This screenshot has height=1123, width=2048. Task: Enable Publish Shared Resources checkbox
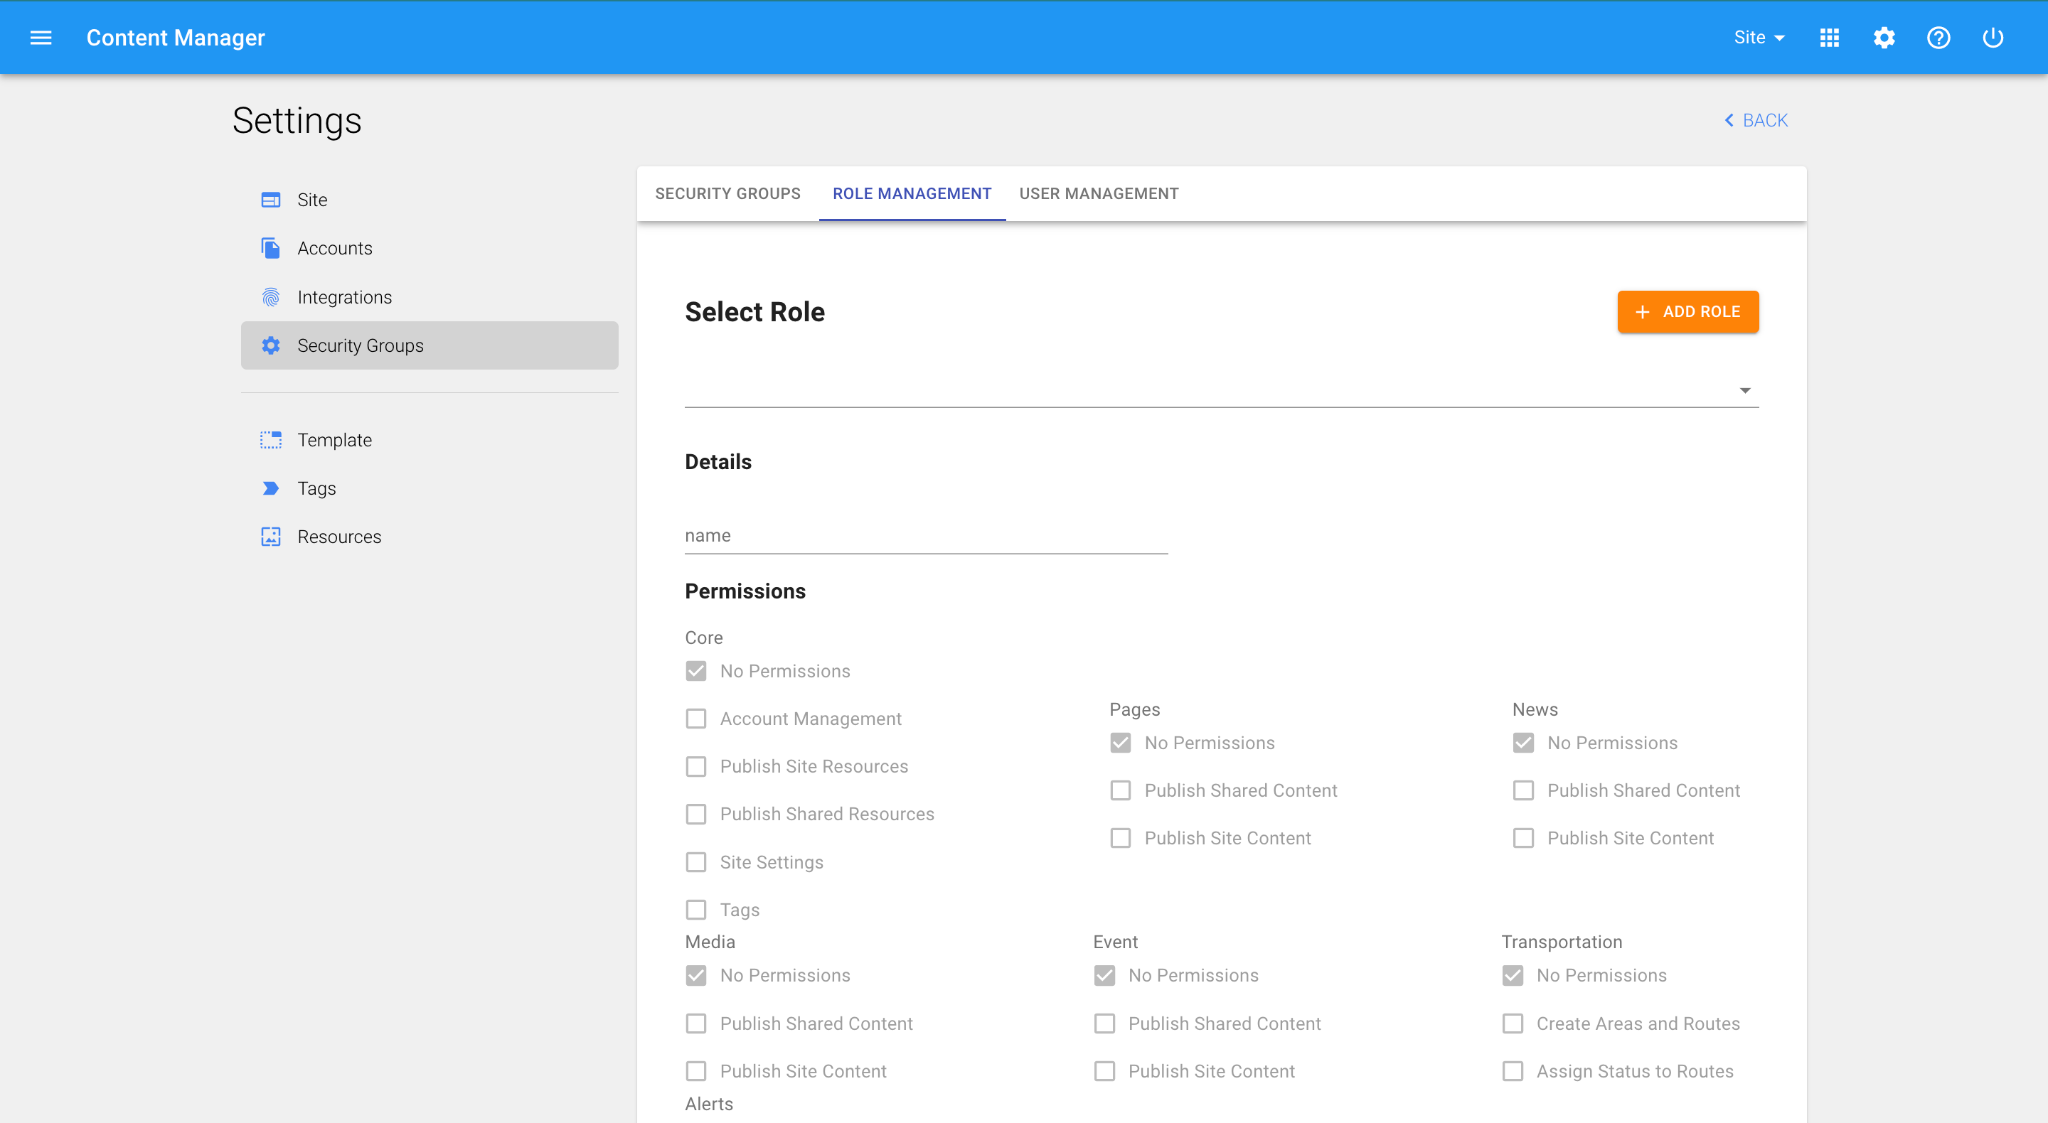point(696,814)
